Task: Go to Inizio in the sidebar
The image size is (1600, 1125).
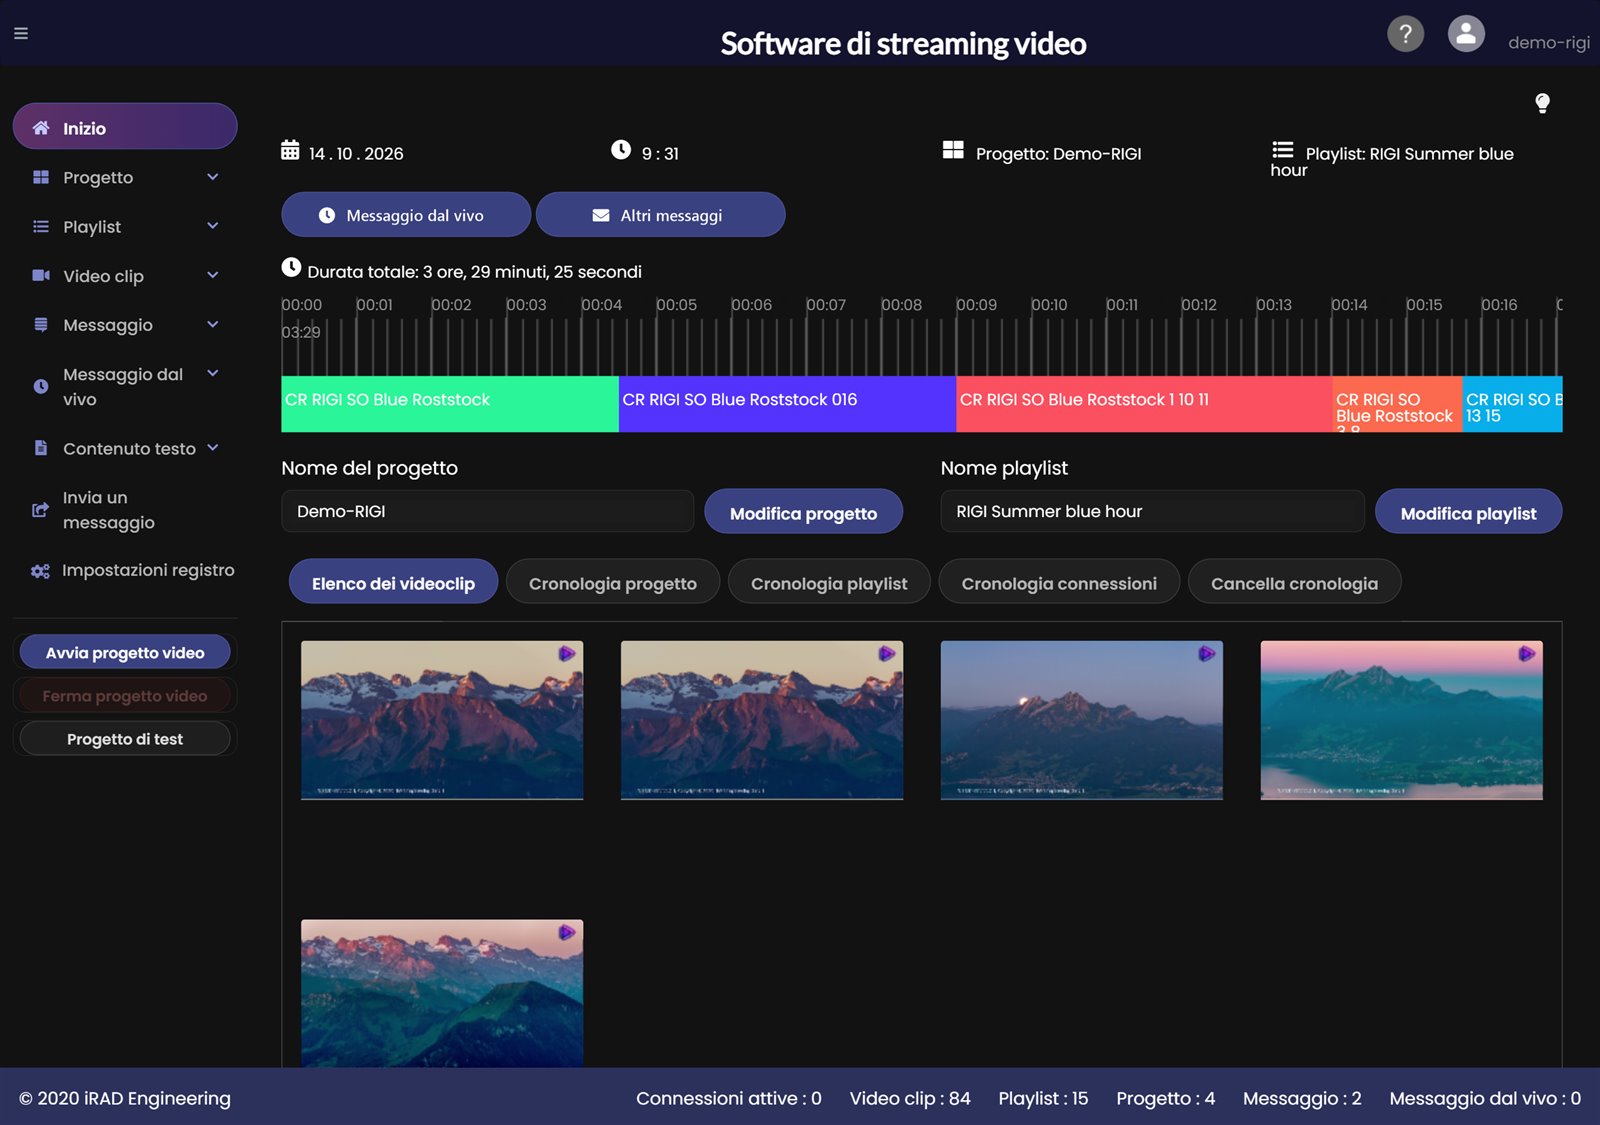Action: click(x=125, y=127)
